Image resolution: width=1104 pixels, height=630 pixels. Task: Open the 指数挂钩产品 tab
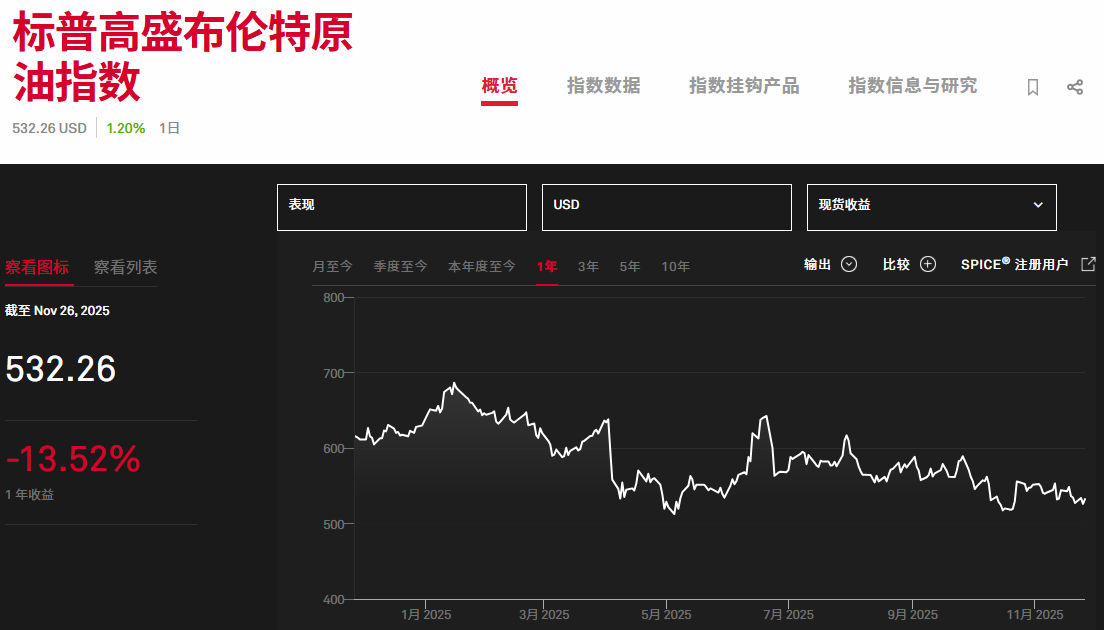[x=743, y=86]
